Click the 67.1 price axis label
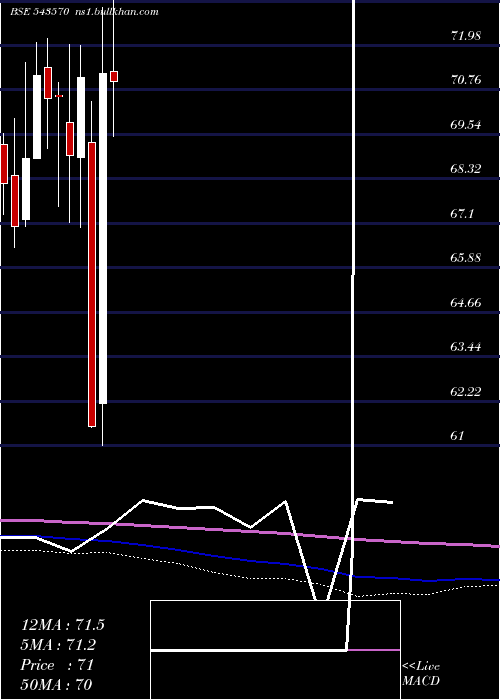 [x=462, y=214]
